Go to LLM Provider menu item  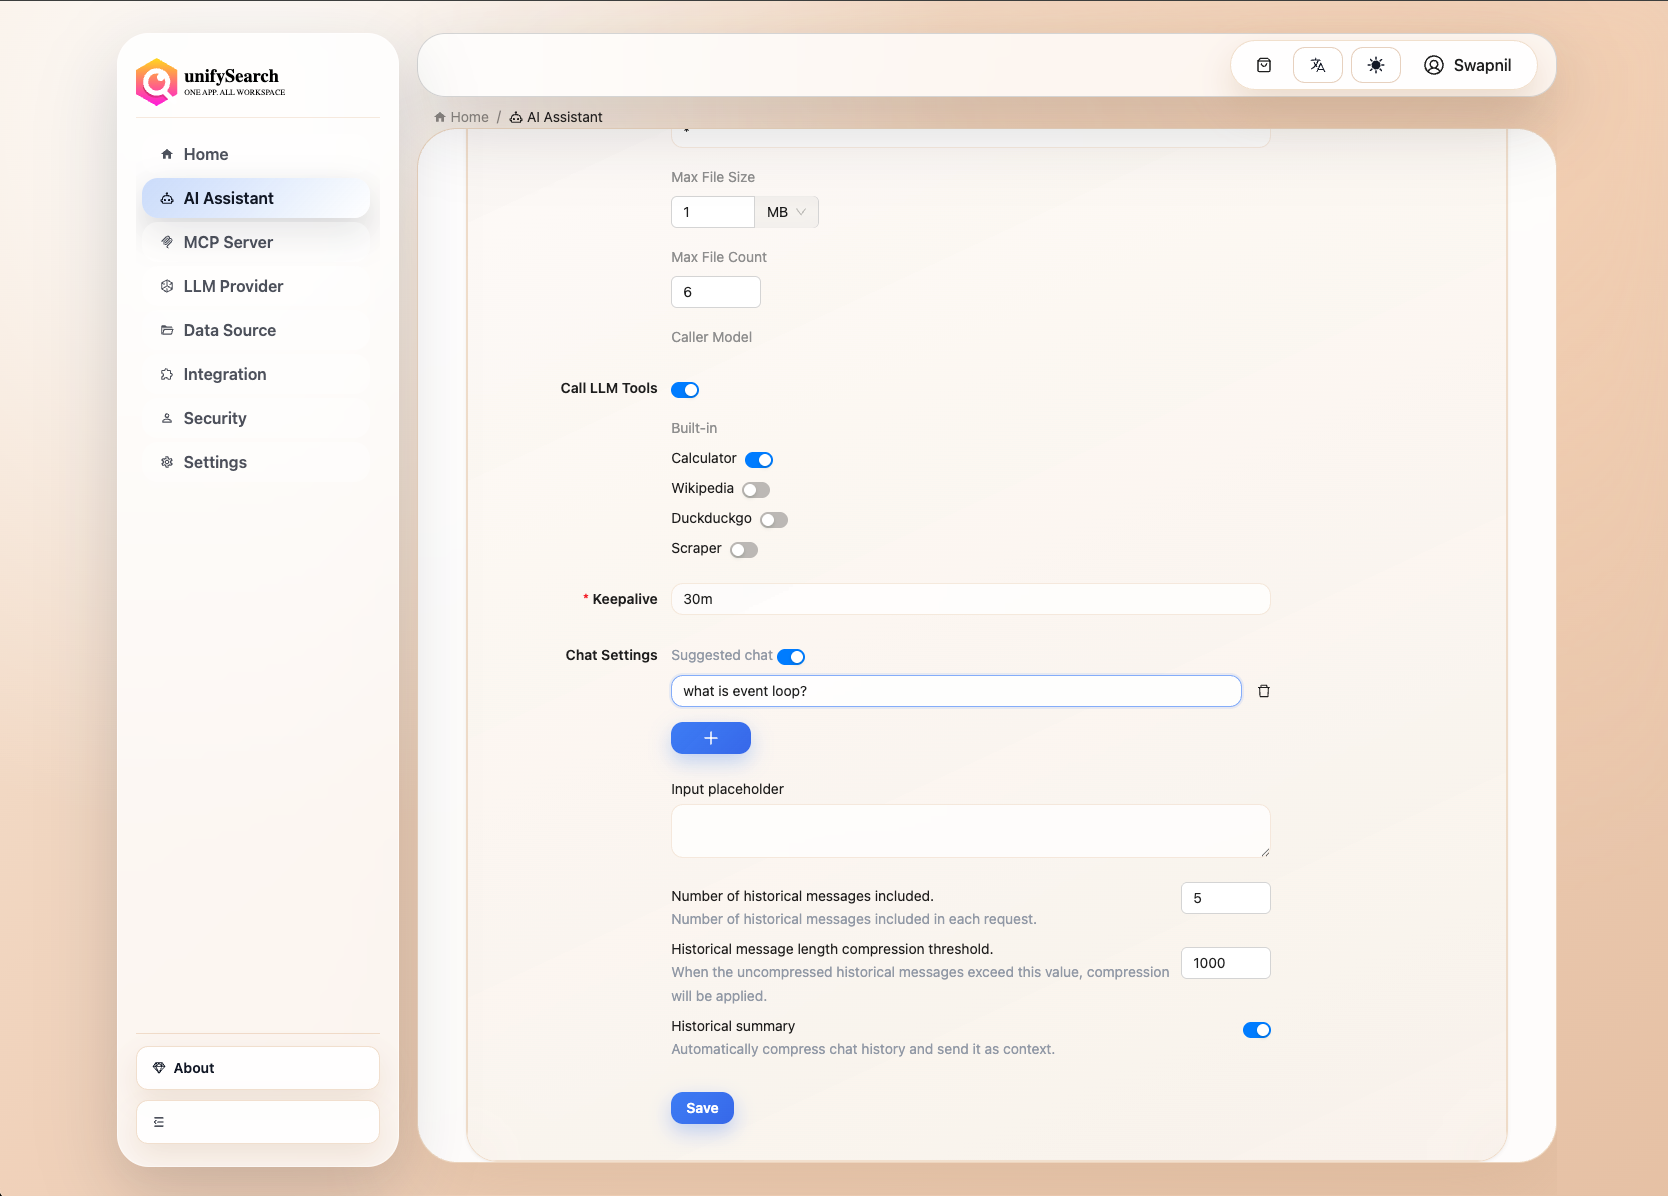(233, 286)
